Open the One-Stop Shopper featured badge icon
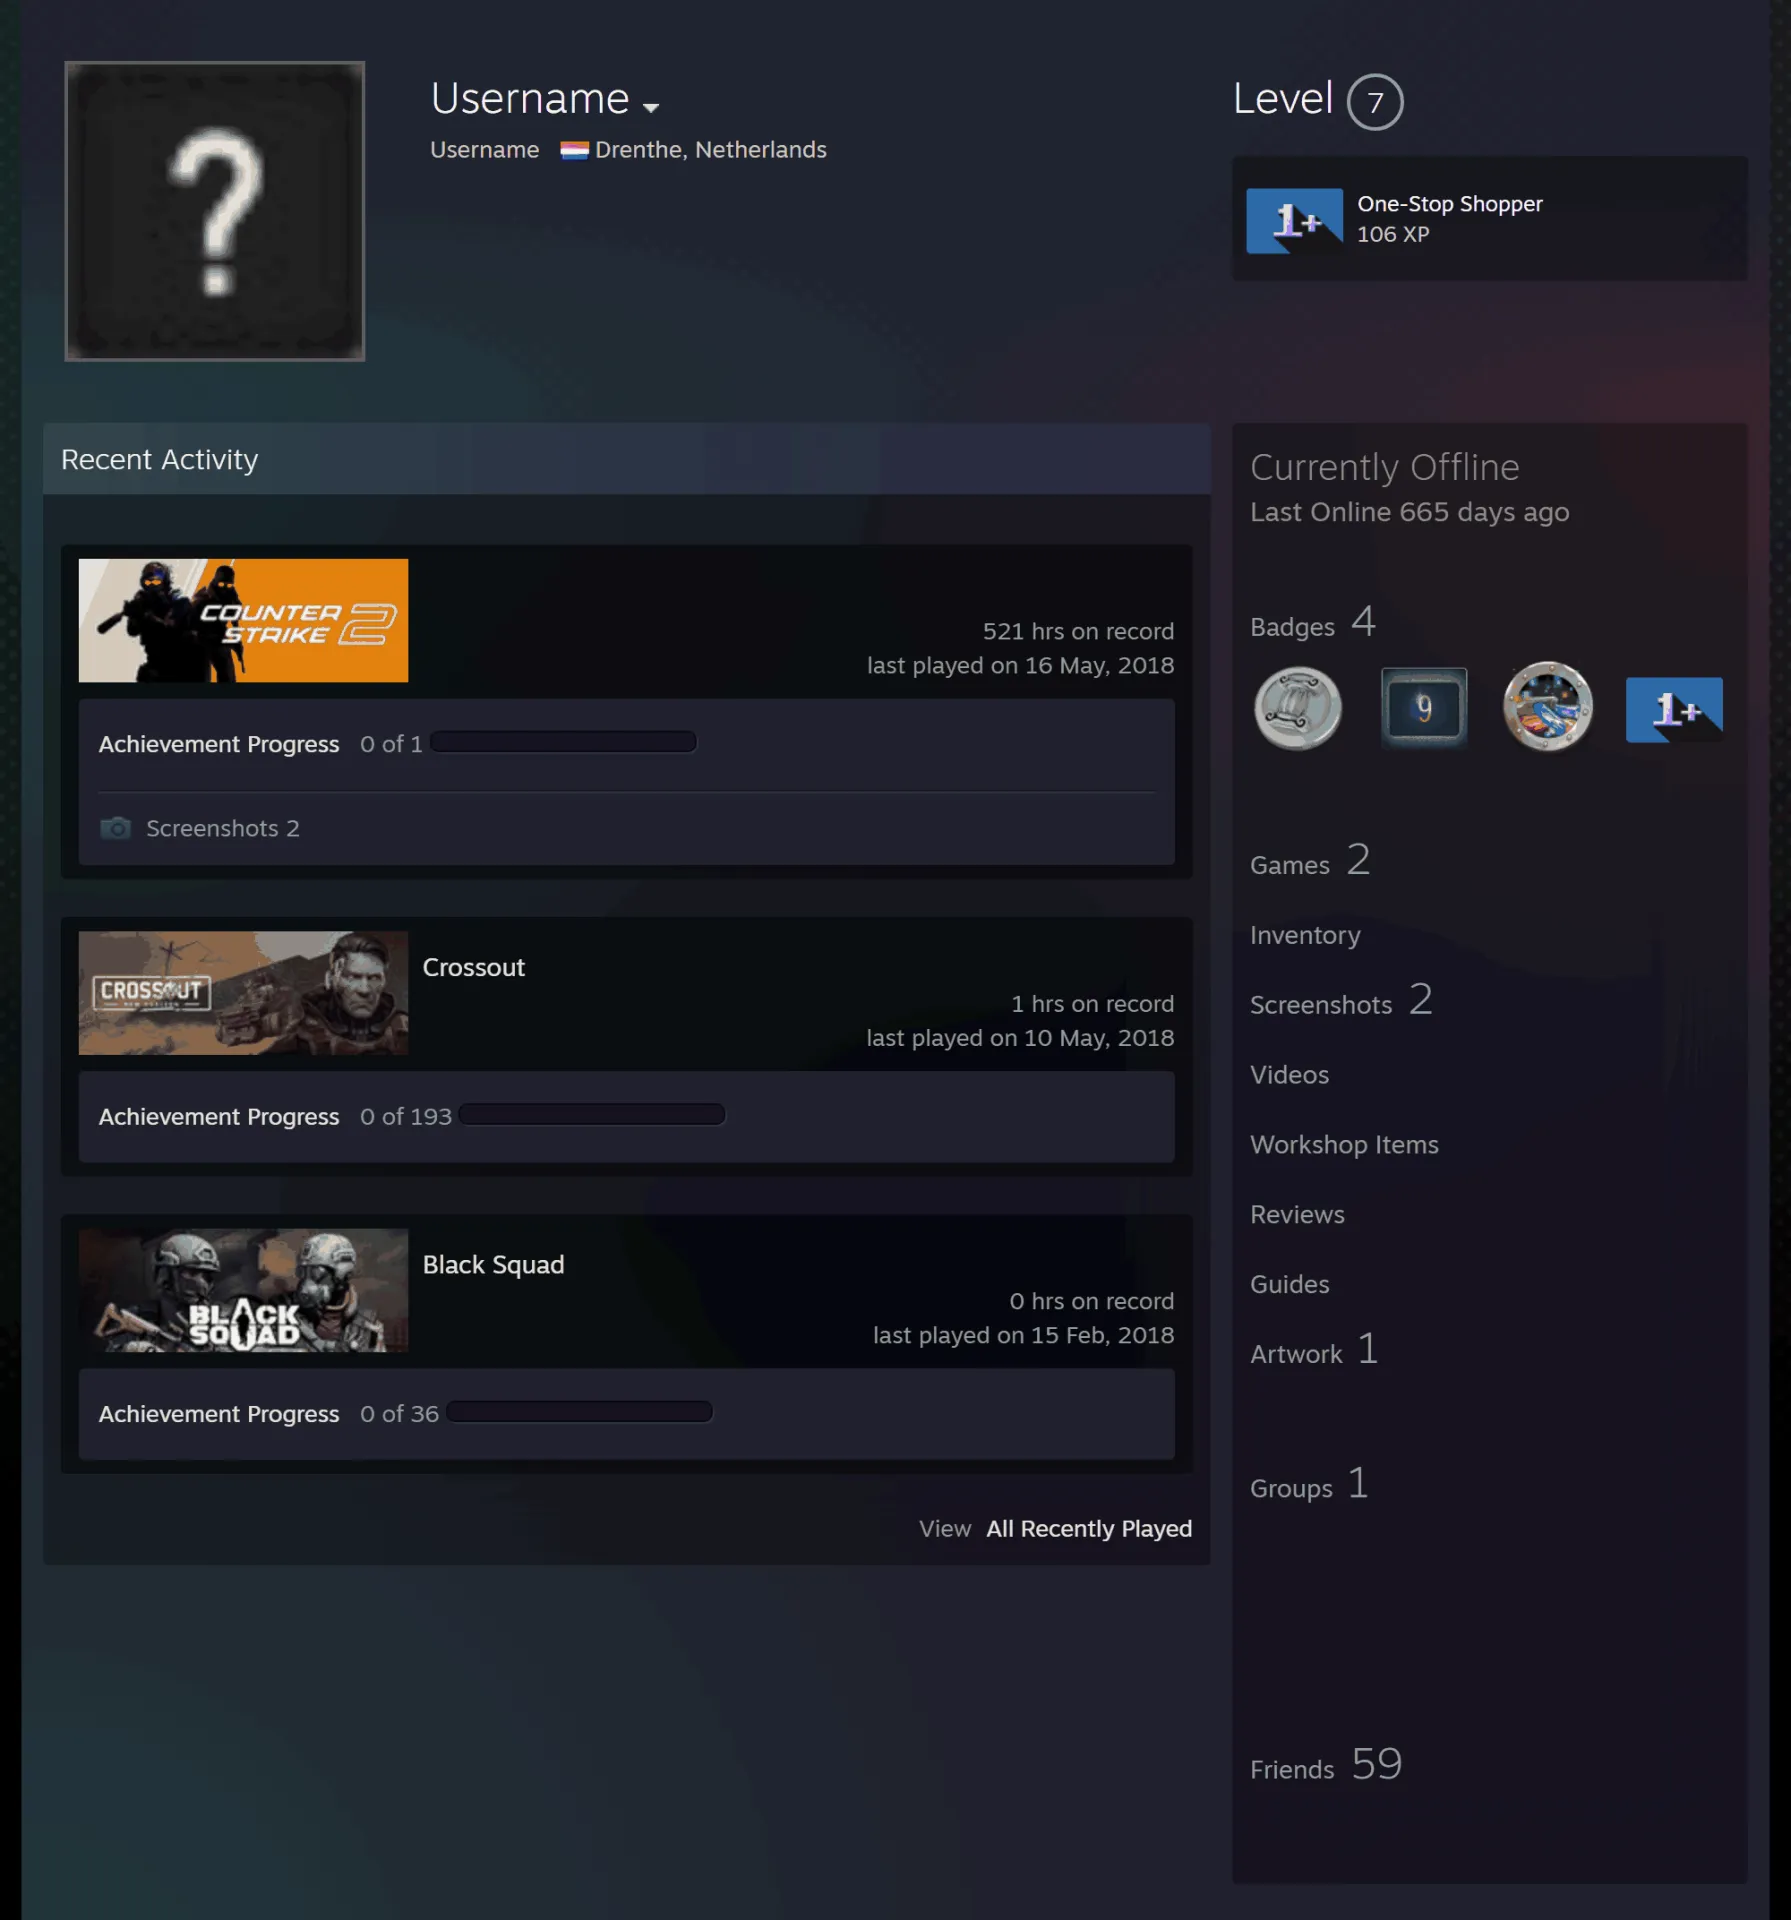Viewport: 1791px width, 1920px height. point(1294,220)
